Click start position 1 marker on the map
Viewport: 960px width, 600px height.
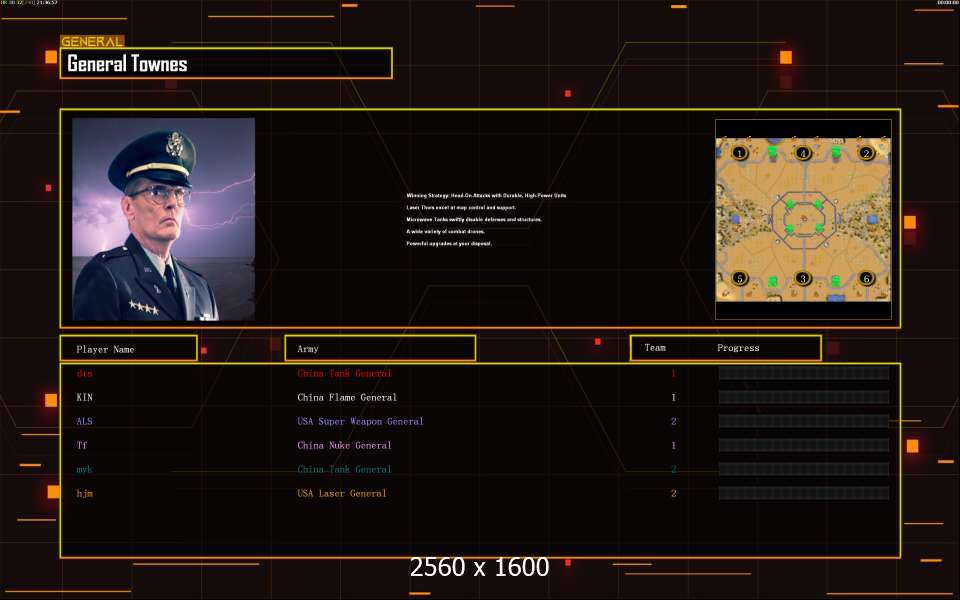point(740,152)
